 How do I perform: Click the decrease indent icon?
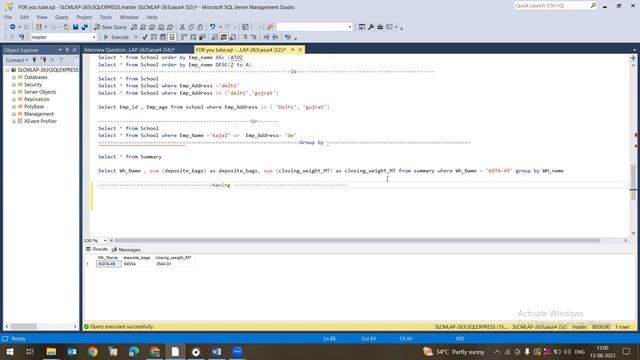coord(266,37)
